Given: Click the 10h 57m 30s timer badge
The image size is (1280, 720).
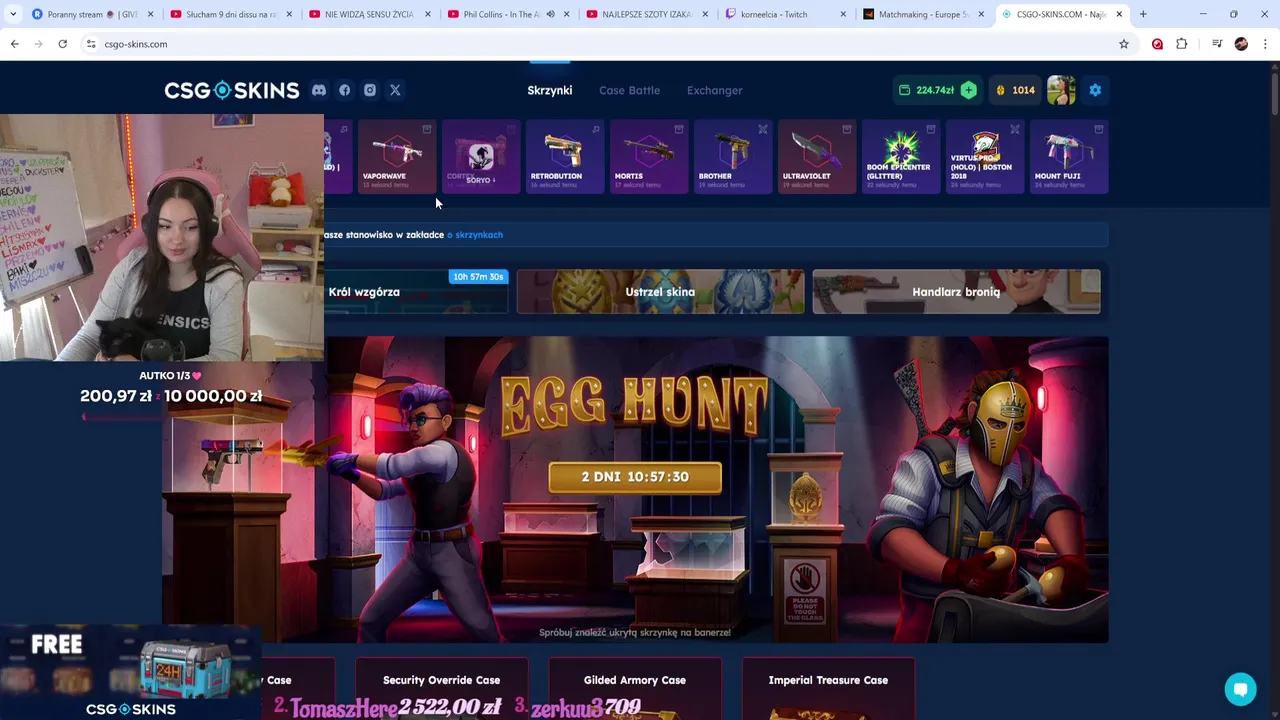Looking at the screenshot, I should pyautogui.click(x=478, y=277).
